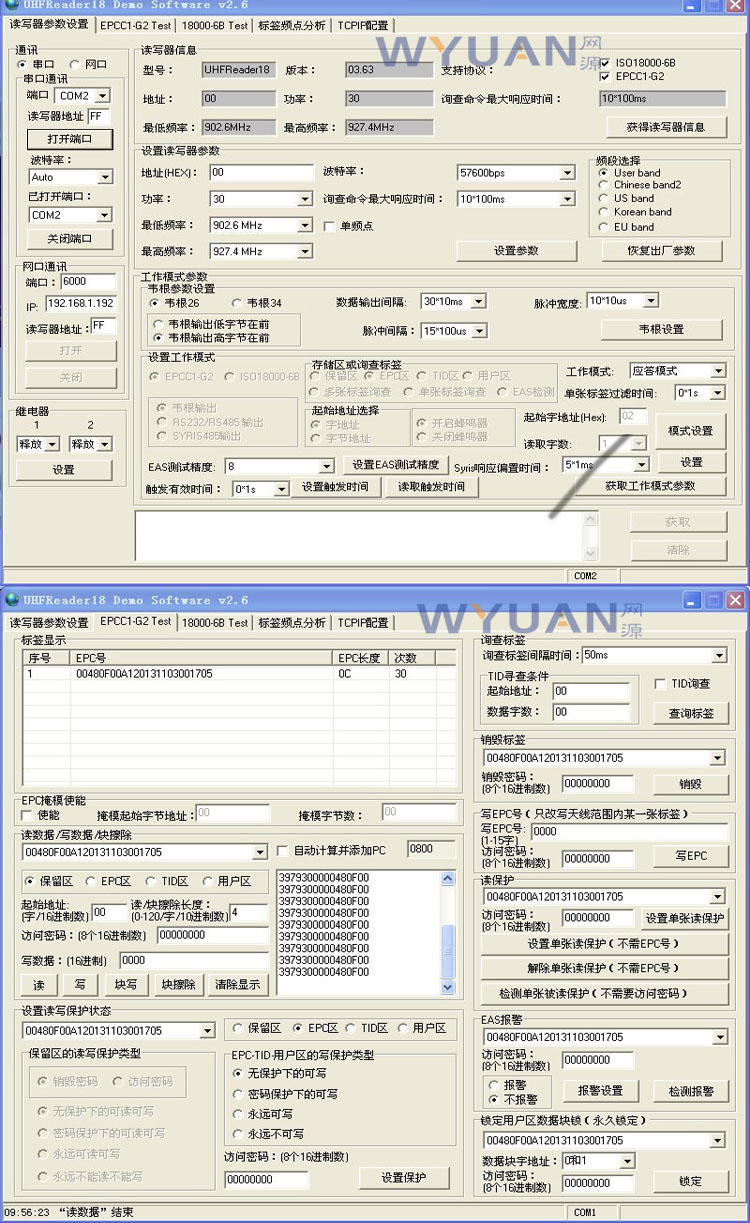Select the 韦根34 radio button
This screenshot has width=750, height=1223.
(237, 303)
